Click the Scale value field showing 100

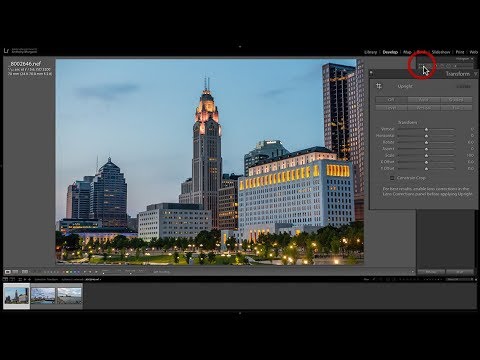pos(470,155)
